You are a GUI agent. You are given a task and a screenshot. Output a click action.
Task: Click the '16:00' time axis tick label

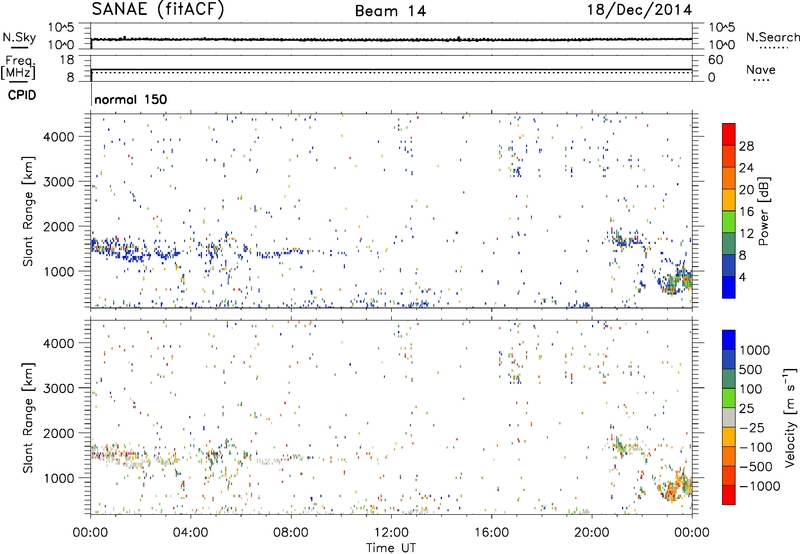[491, 533]
